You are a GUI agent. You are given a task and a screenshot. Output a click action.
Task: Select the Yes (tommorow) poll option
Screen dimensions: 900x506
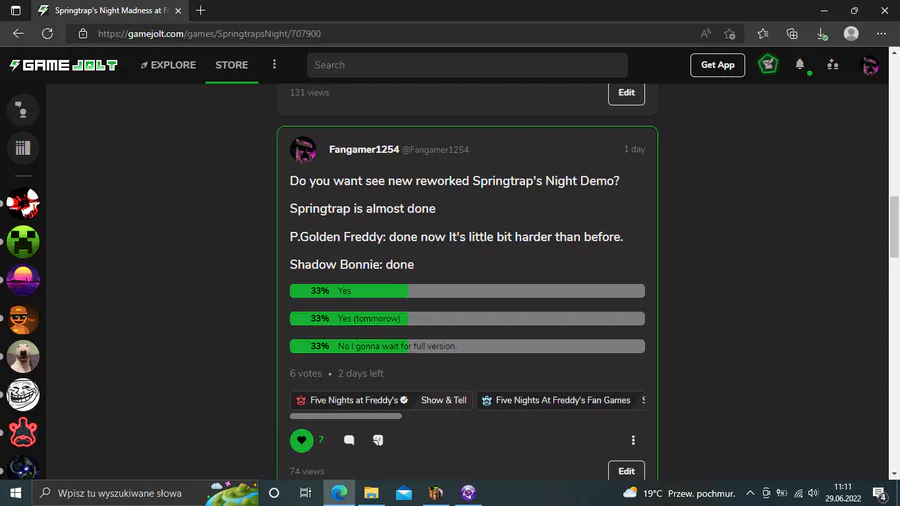point(467,318)
